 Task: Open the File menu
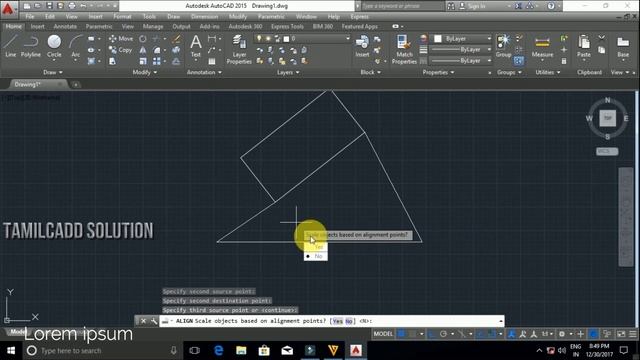(30, 17)
